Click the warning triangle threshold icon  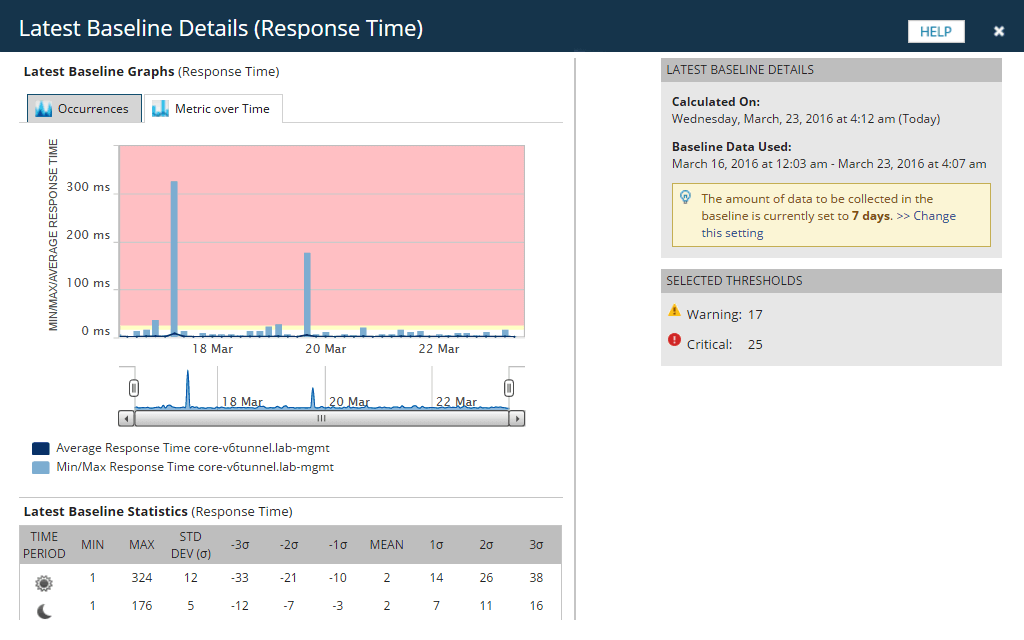675,311
